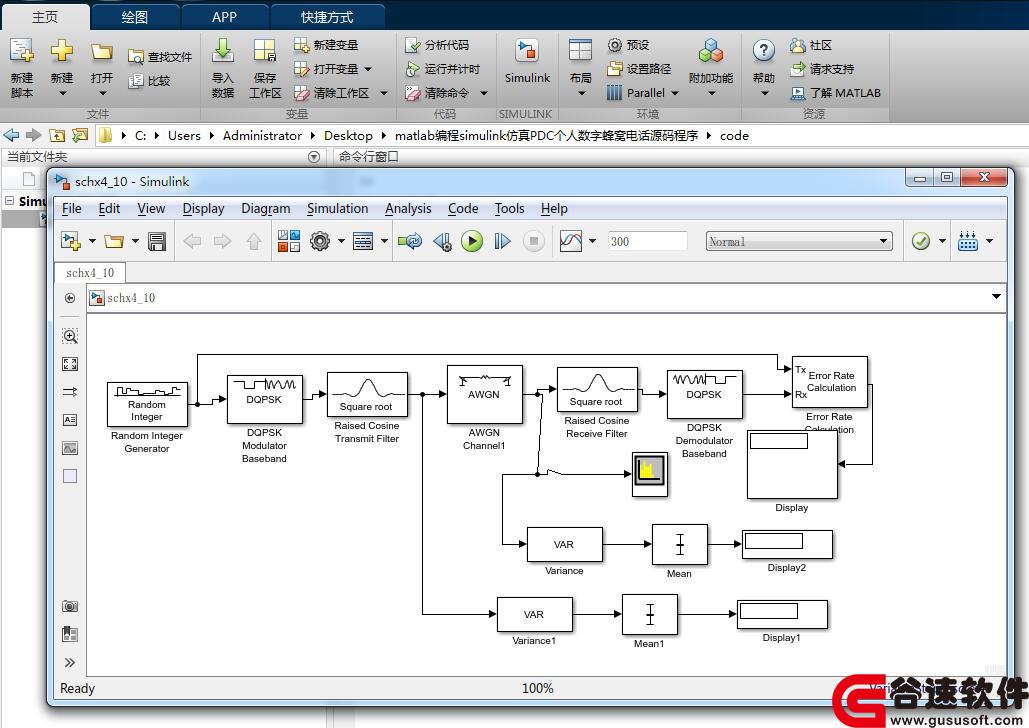Insert an image from the palette
Image resolution: width=1029 pixels, height=728 pixels.
tap(70, 448)
